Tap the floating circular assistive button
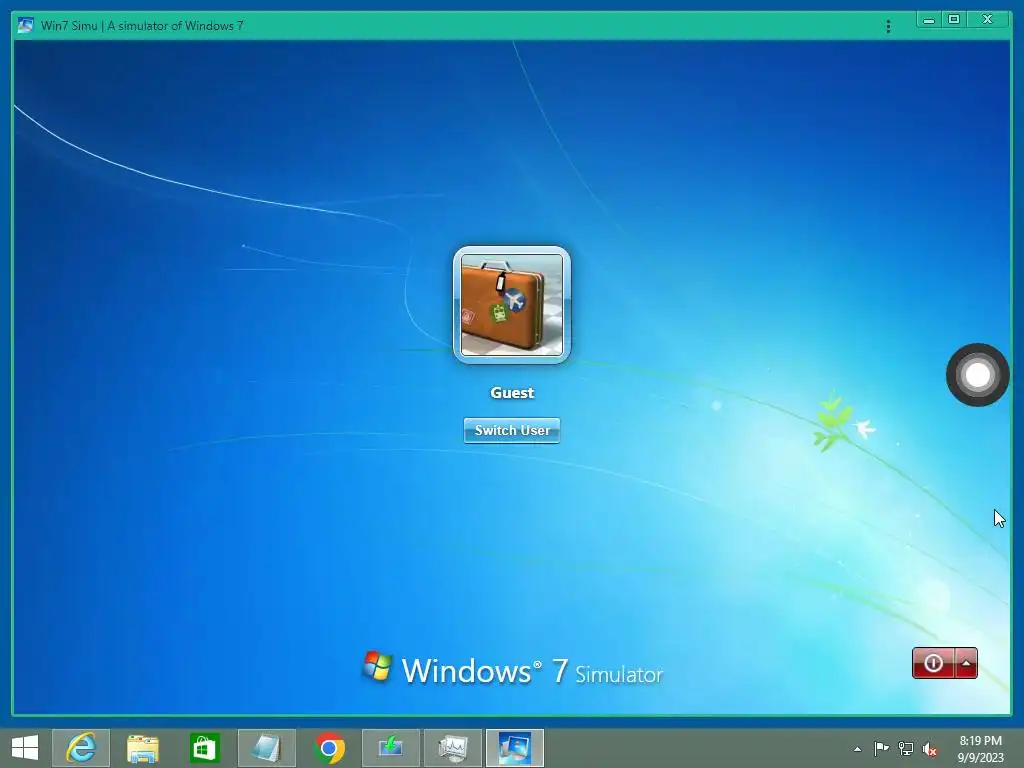The height and width of the screenshot is (768, 1024). [x=978, y=375]
